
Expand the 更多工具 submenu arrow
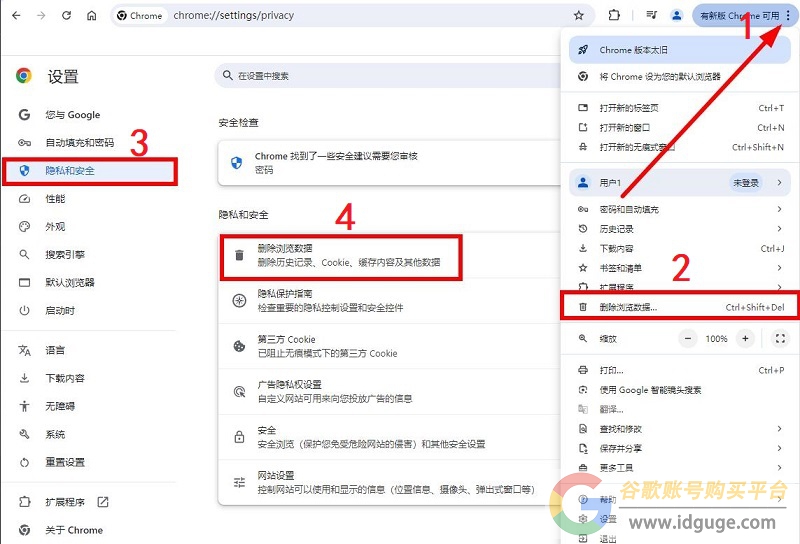[x=779, y=467]
